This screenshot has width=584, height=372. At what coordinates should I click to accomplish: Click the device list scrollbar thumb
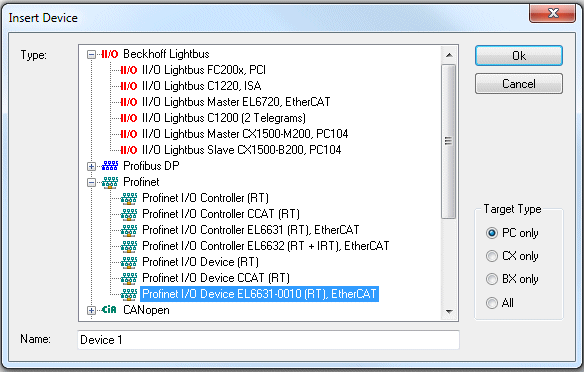tap(449, 142)
